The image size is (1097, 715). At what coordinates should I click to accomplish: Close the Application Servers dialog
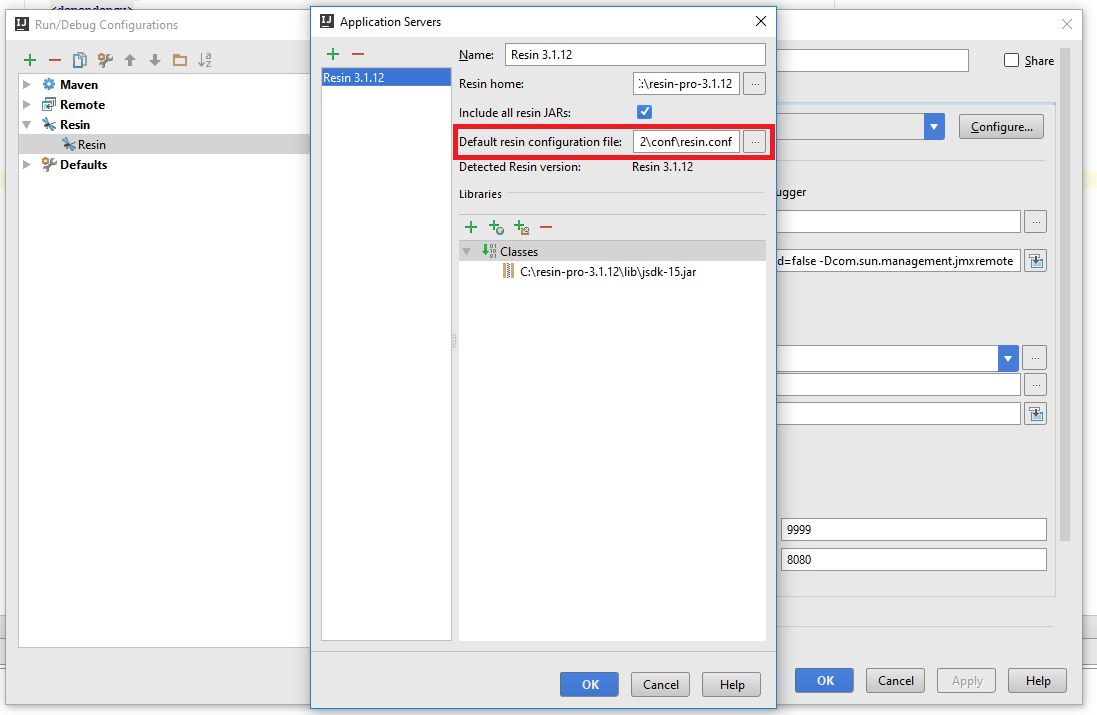pyautogui.click(x=760, y=22)
